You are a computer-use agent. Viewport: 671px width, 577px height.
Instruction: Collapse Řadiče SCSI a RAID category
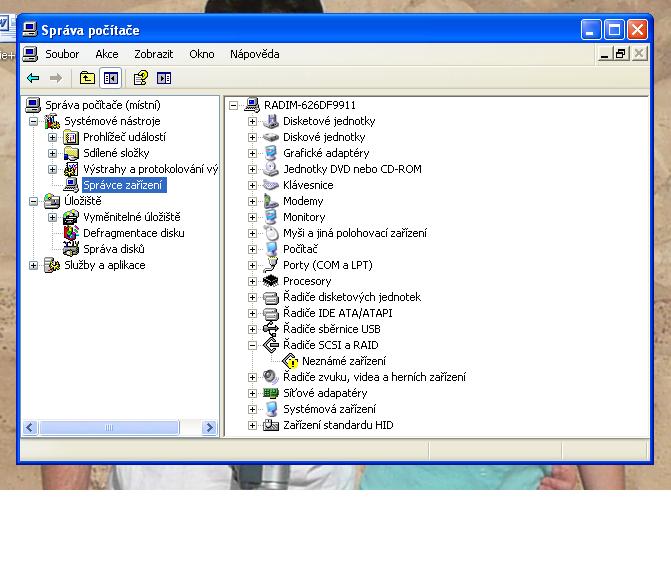252,345
